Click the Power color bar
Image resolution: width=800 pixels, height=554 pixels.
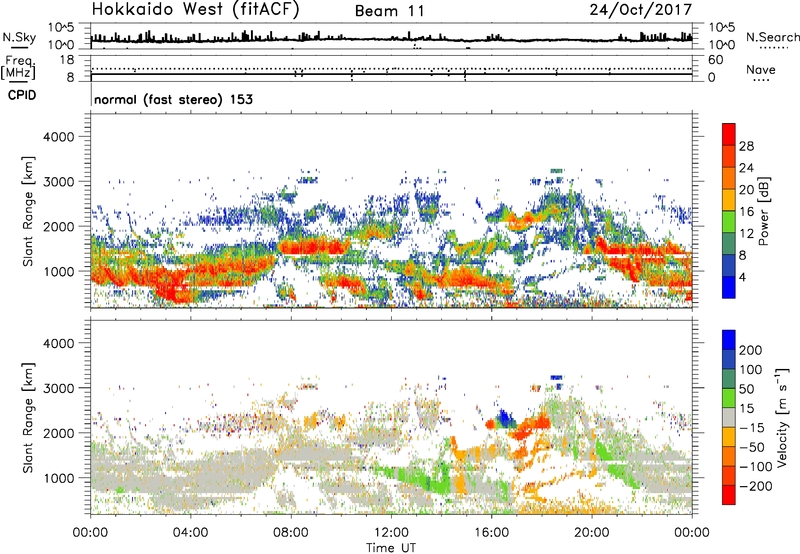729,211
